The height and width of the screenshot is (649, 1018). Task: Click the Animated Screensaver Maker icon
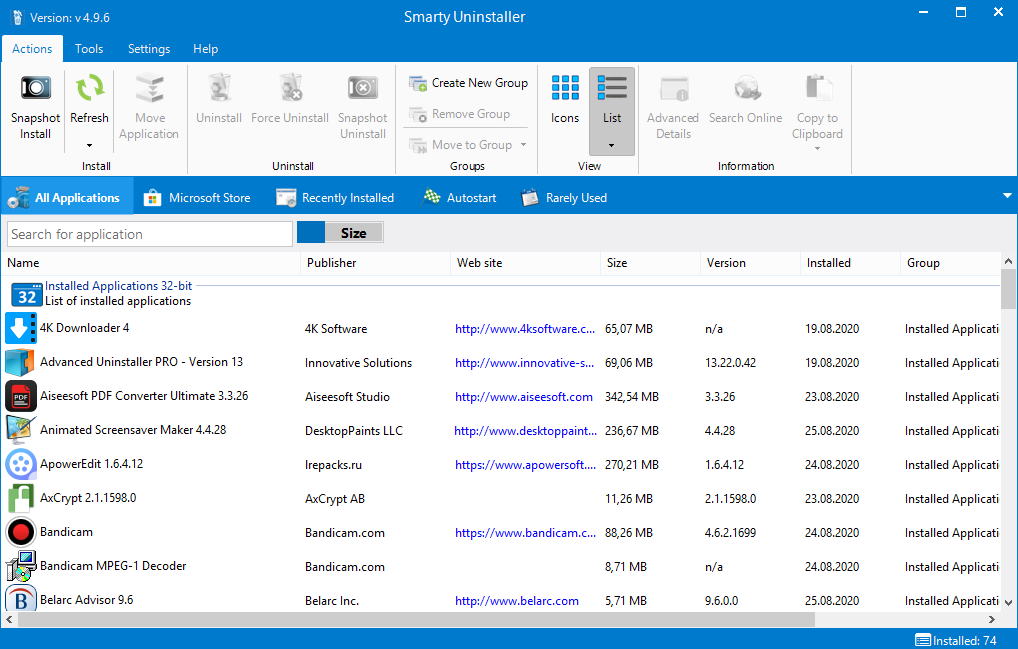pyautogui.click(x=20, y=430)
